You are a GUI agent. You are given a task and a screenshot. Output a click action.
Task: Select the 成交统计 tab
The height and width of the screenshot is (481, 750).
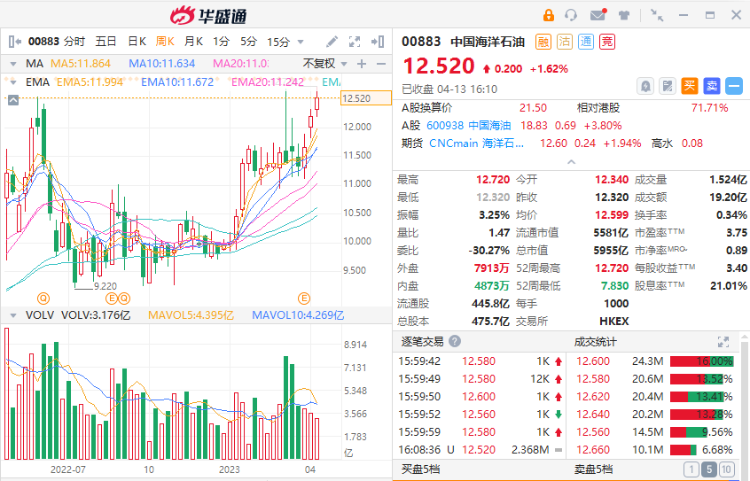(595, 341)
